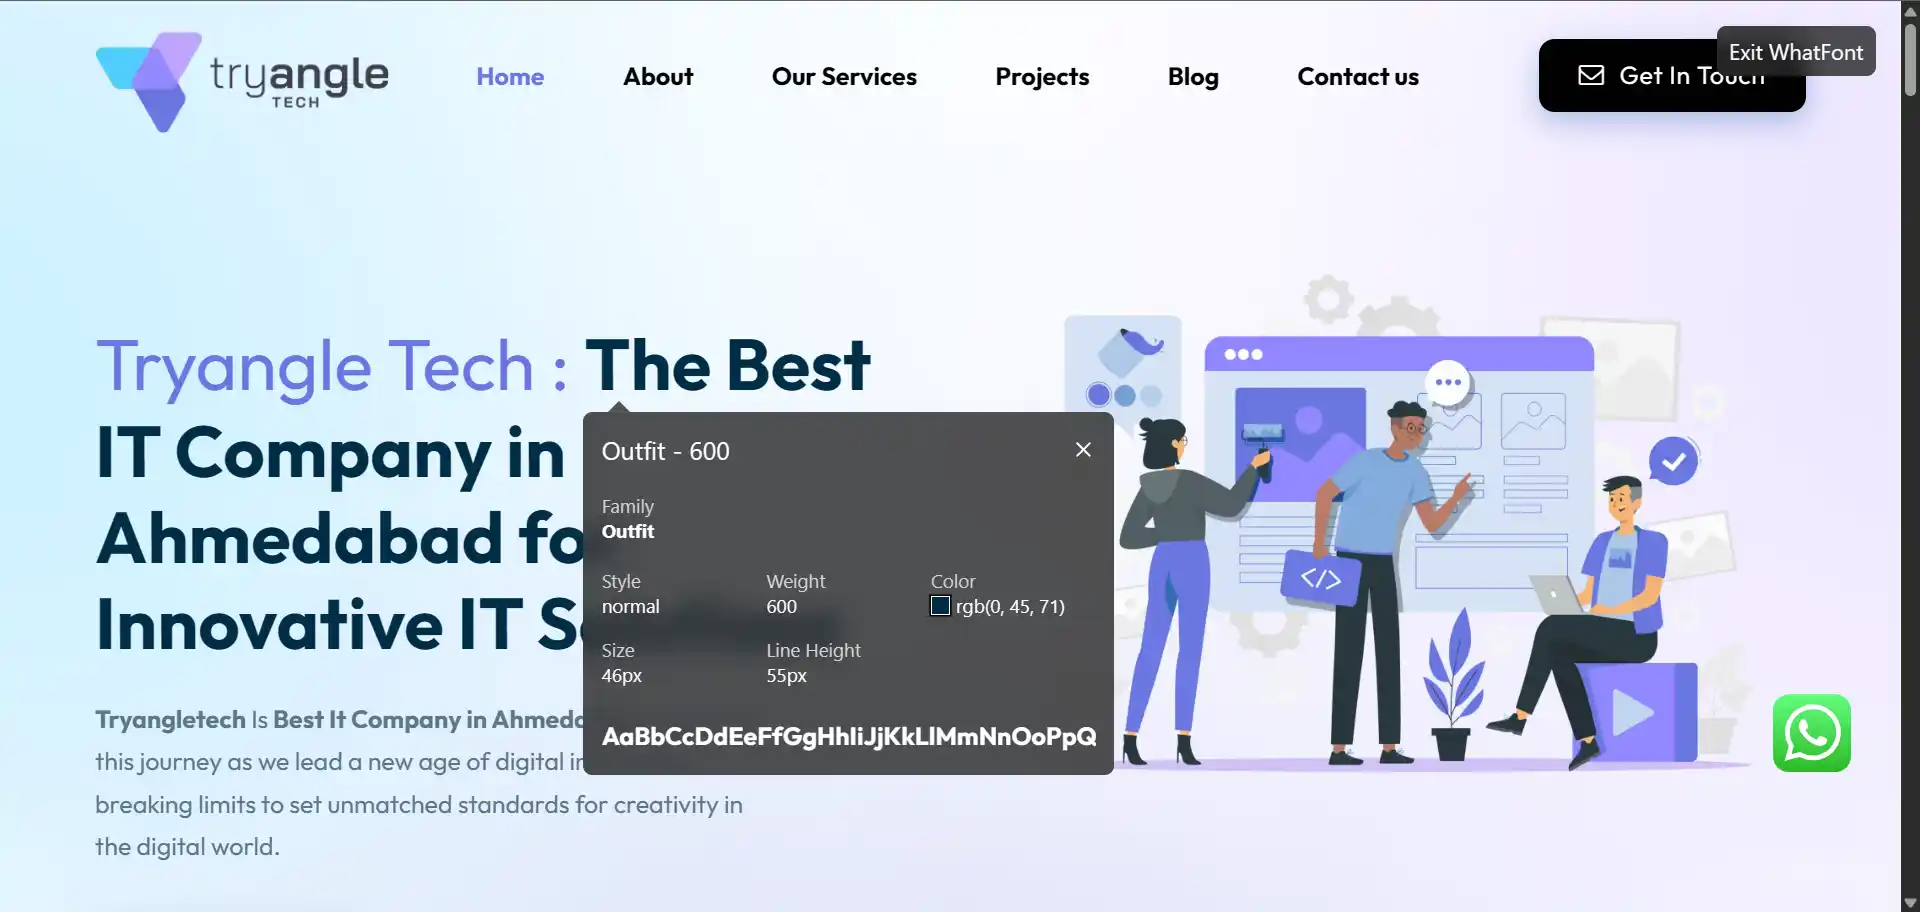
Task: Click the Get In Touch button
Action: click(1672, 76)
